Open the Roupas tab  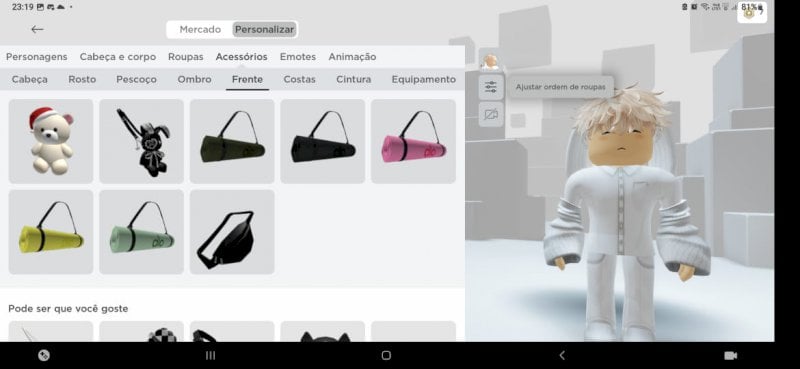tap(186, 57)
